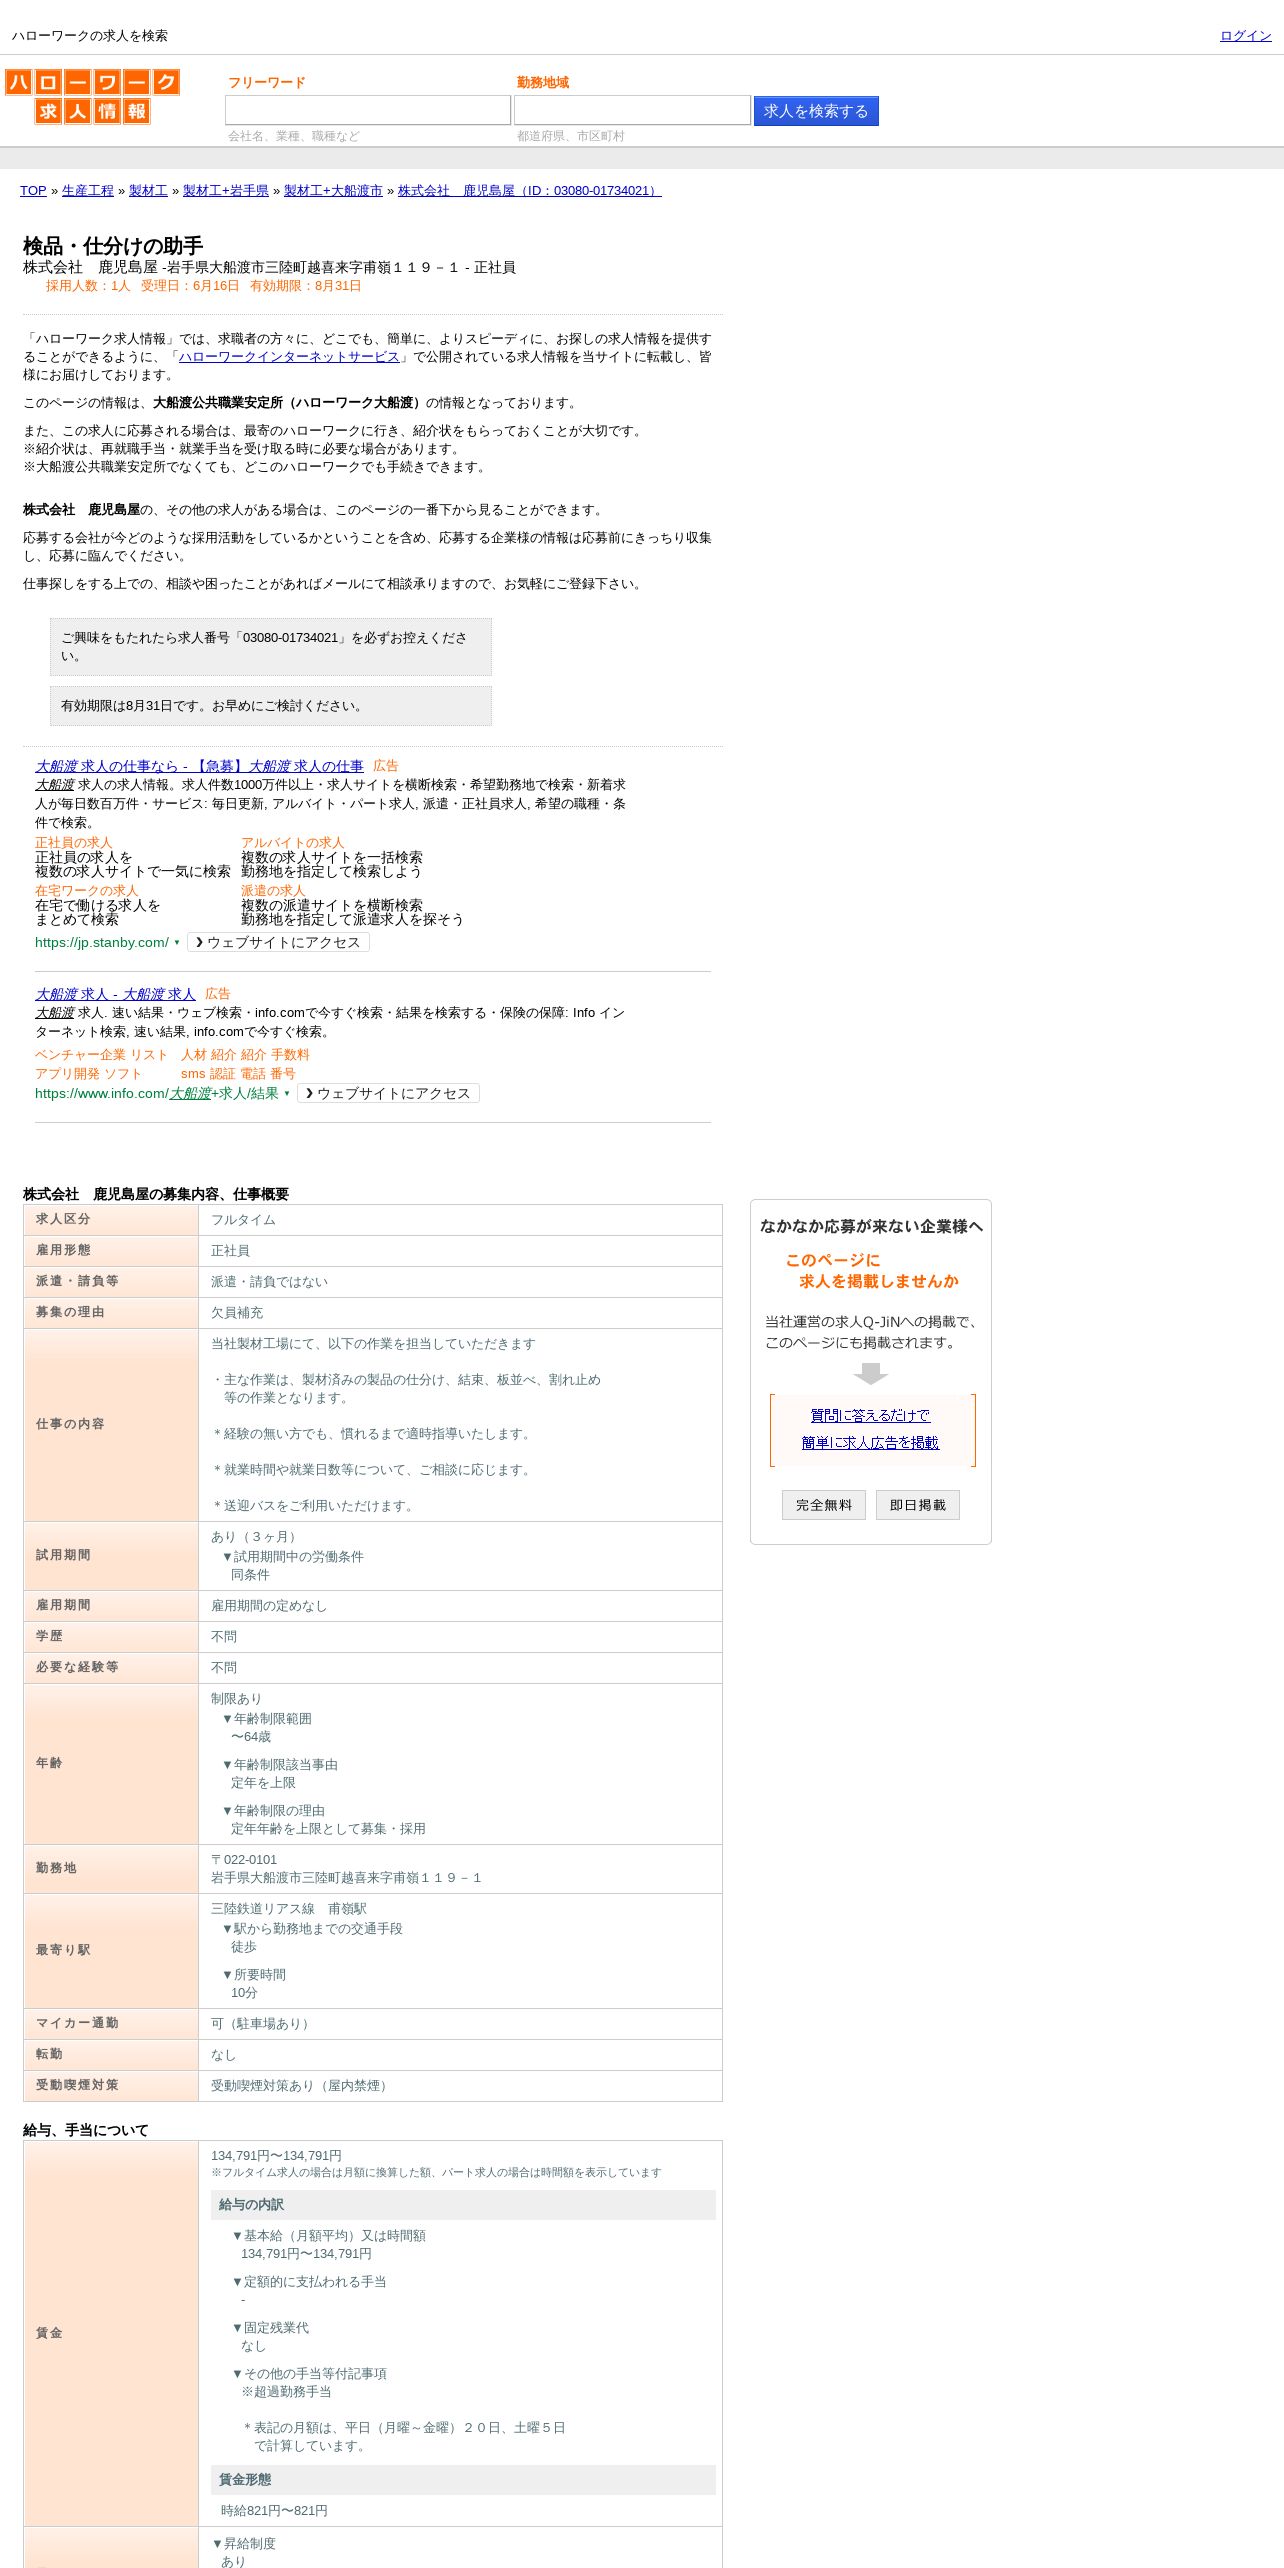Open the www.info.com URL link
Screen dimensions: 1284x2568
[x=157, y=1094]
